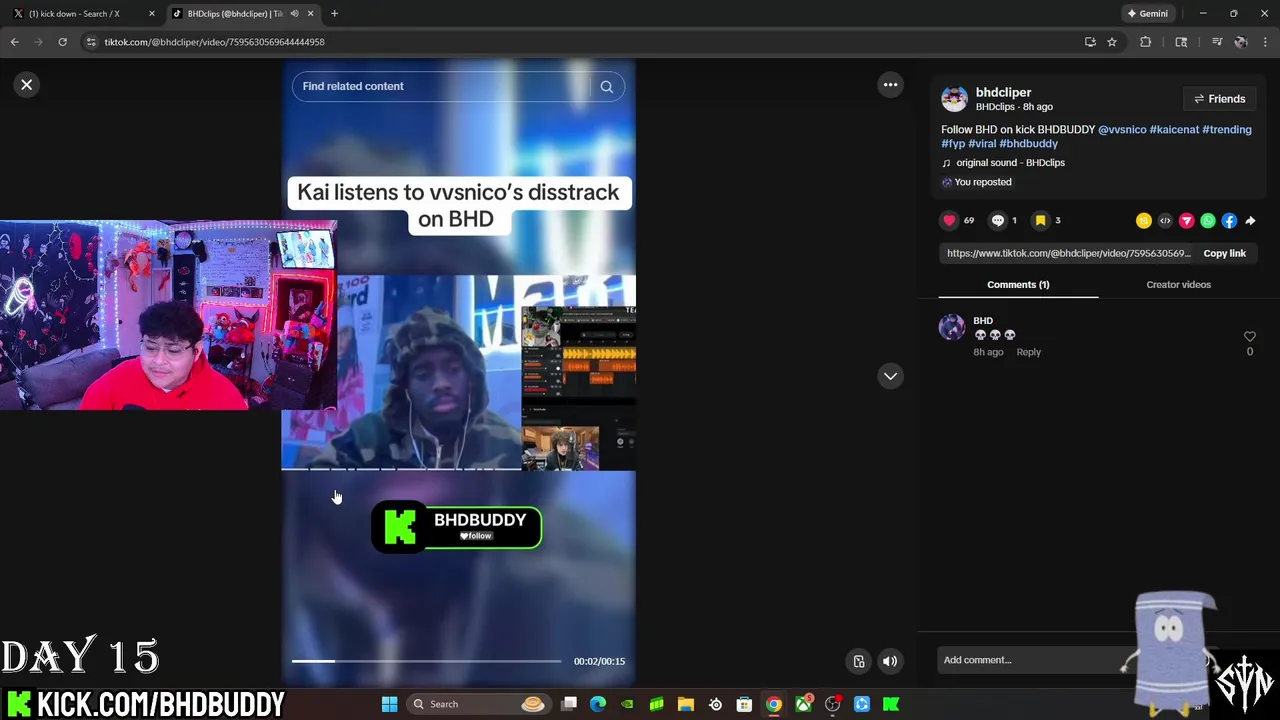The image size is (1280, 720).
Task: Open comments via speech bubble icon
Action: coord(997,221)
